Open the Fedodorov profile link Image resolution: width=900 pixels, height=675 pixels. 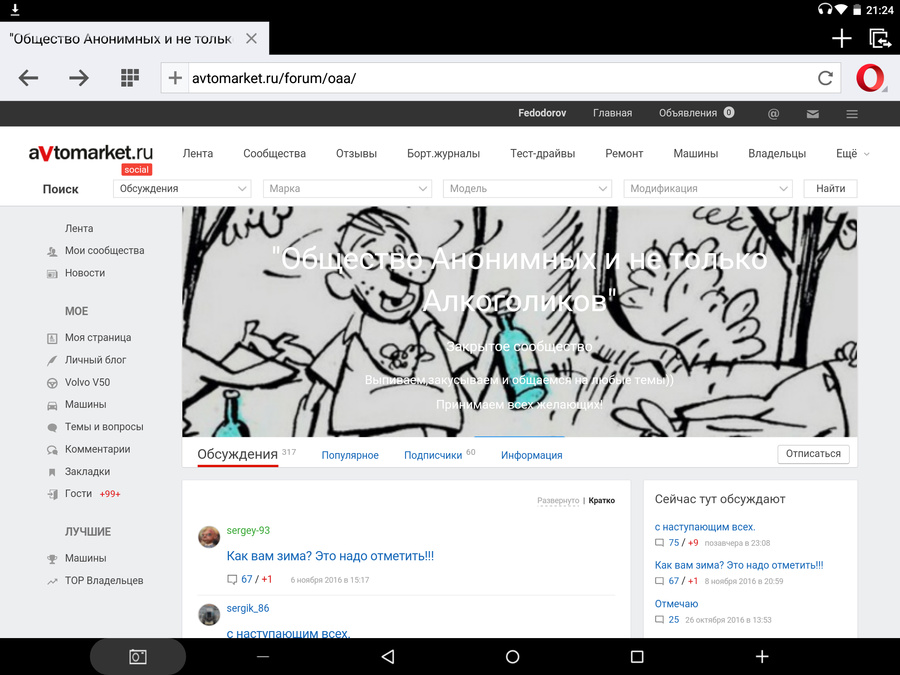(x=542, y=113)
